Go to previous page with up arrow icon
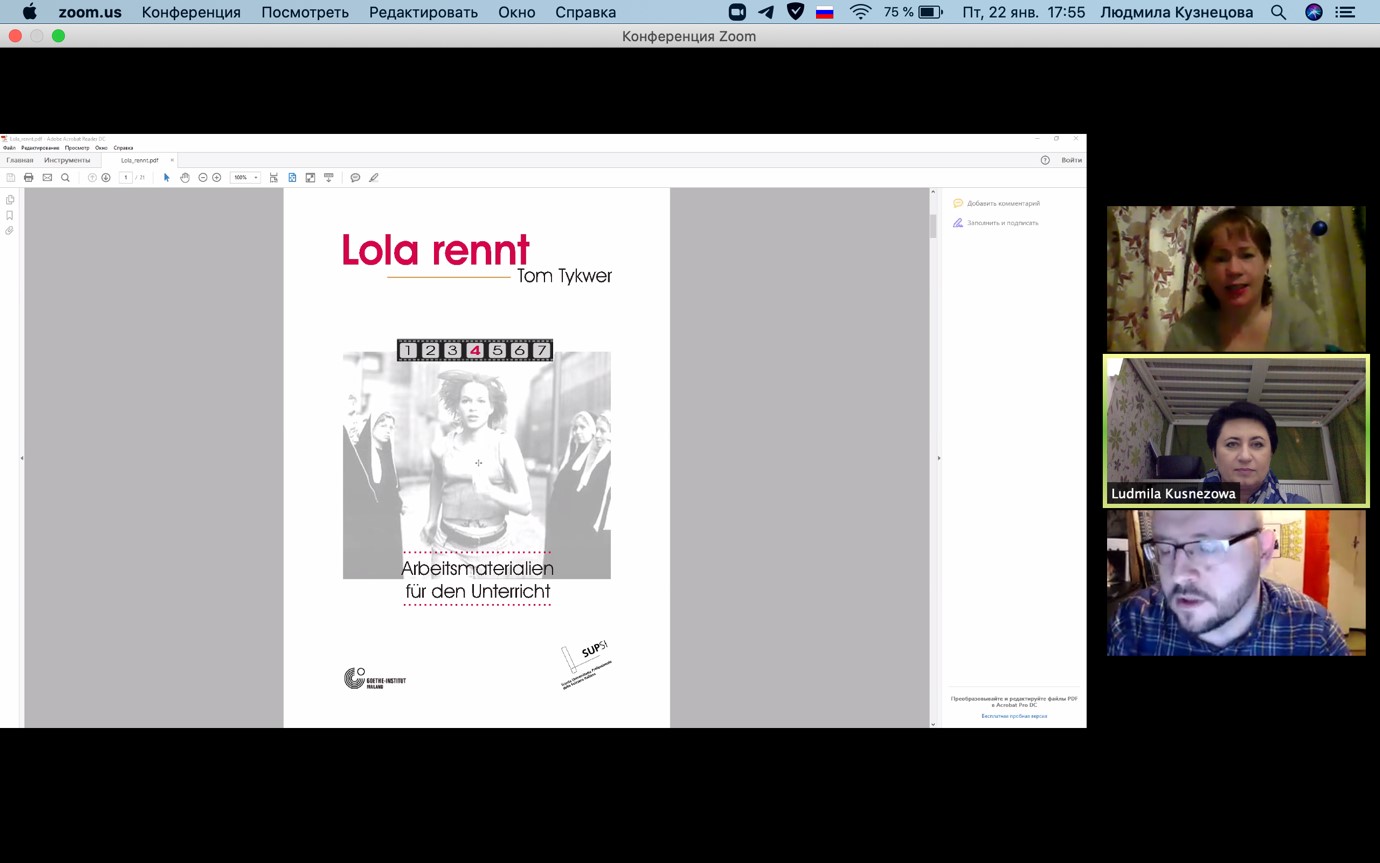The height and width of the screenshot is (863, 1380). [x=92, y=177]
